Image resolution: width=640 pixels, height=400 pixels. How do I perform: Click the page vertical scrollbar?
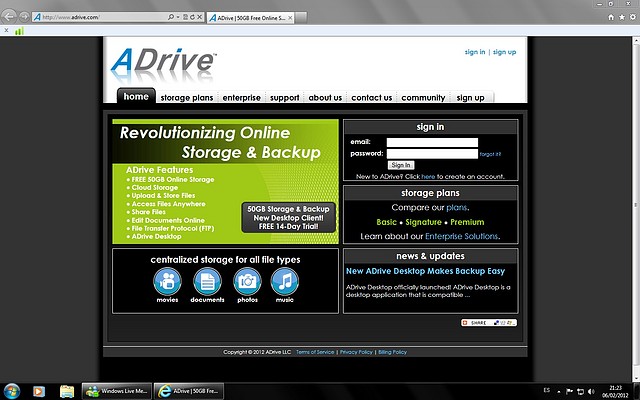(x=636, y=204)
